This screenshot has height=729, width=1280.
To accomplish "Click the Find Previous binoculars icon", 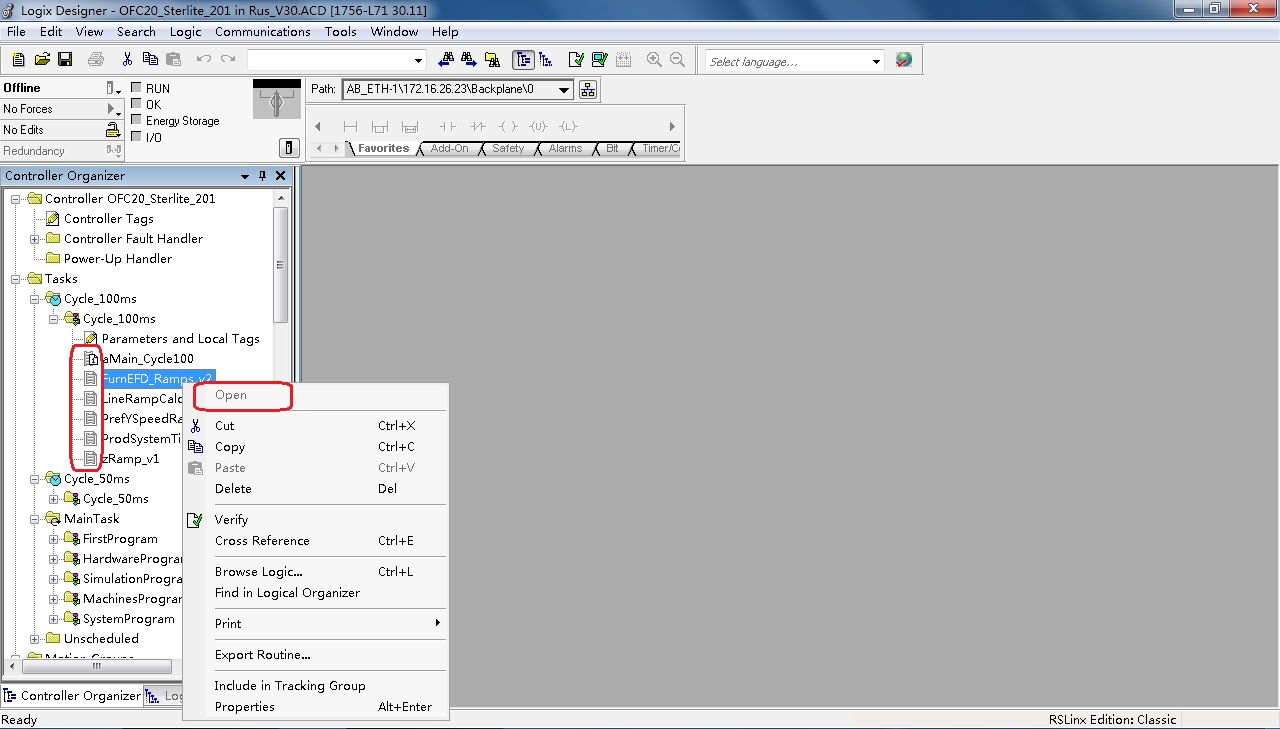I will click(446, 60).
